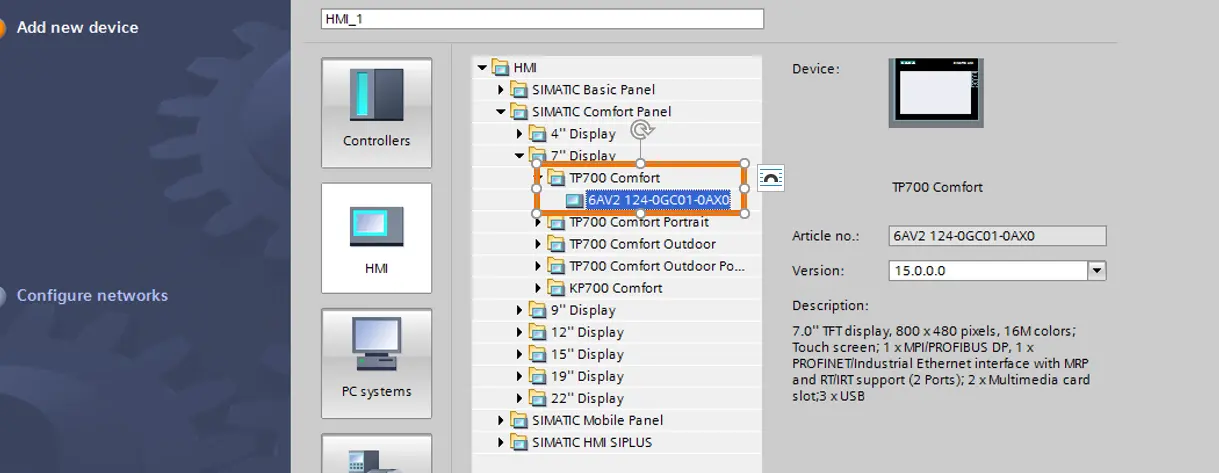The width and height of the screenshot is (1219, 473).
Task: Select the TP700 Comfort Portrait row text
Action: [x=639, y=222]
